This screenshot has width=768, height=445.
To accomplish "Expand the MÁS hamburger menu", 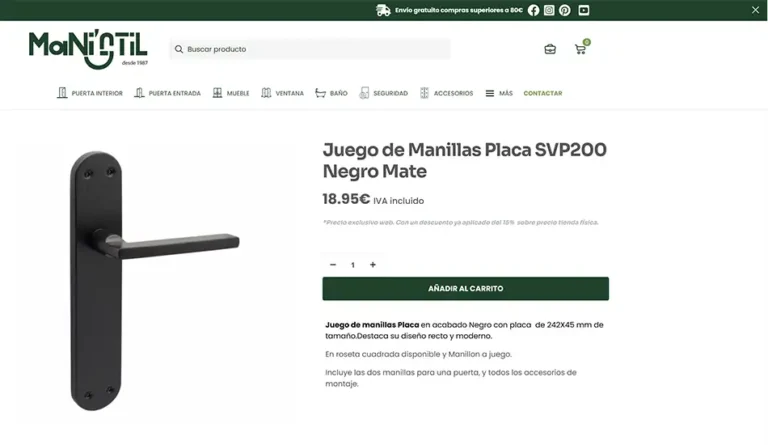I will click(499, 93).
